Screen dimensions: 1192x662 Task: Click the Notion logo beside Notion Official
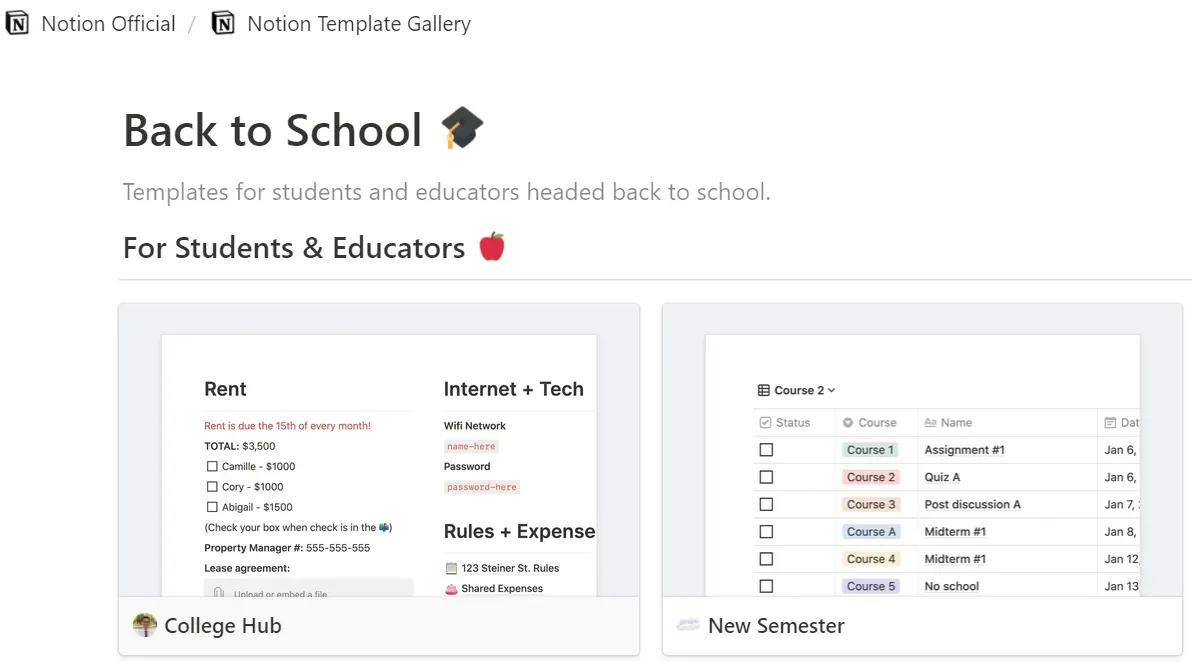click(x=17, y=24)
